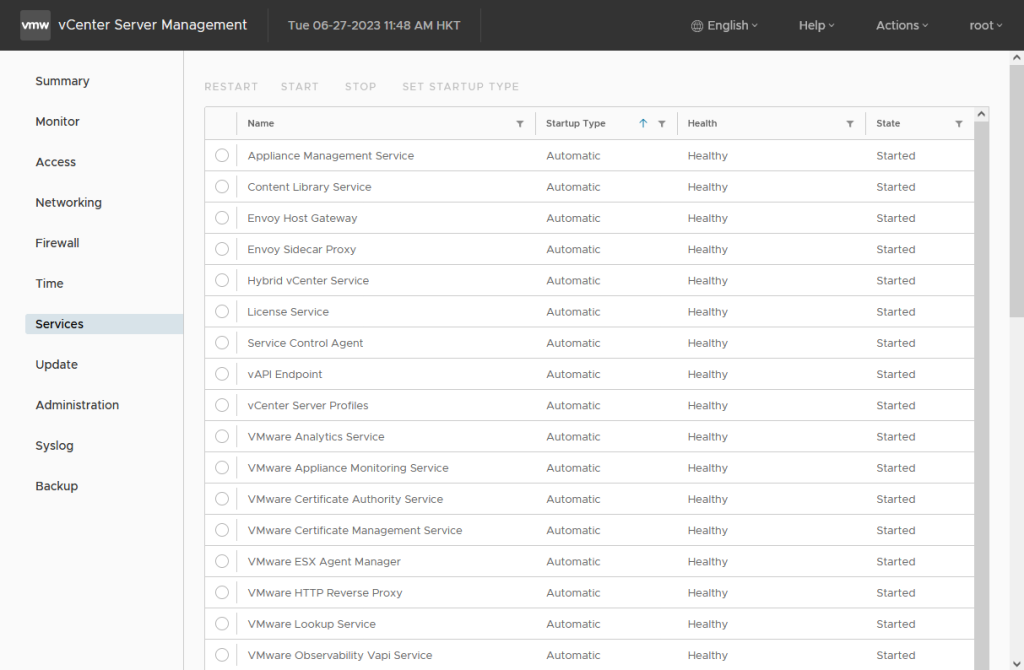Go to Summary in sidebar
Screen dimensions: 1024x670
(x=62, y=81)
